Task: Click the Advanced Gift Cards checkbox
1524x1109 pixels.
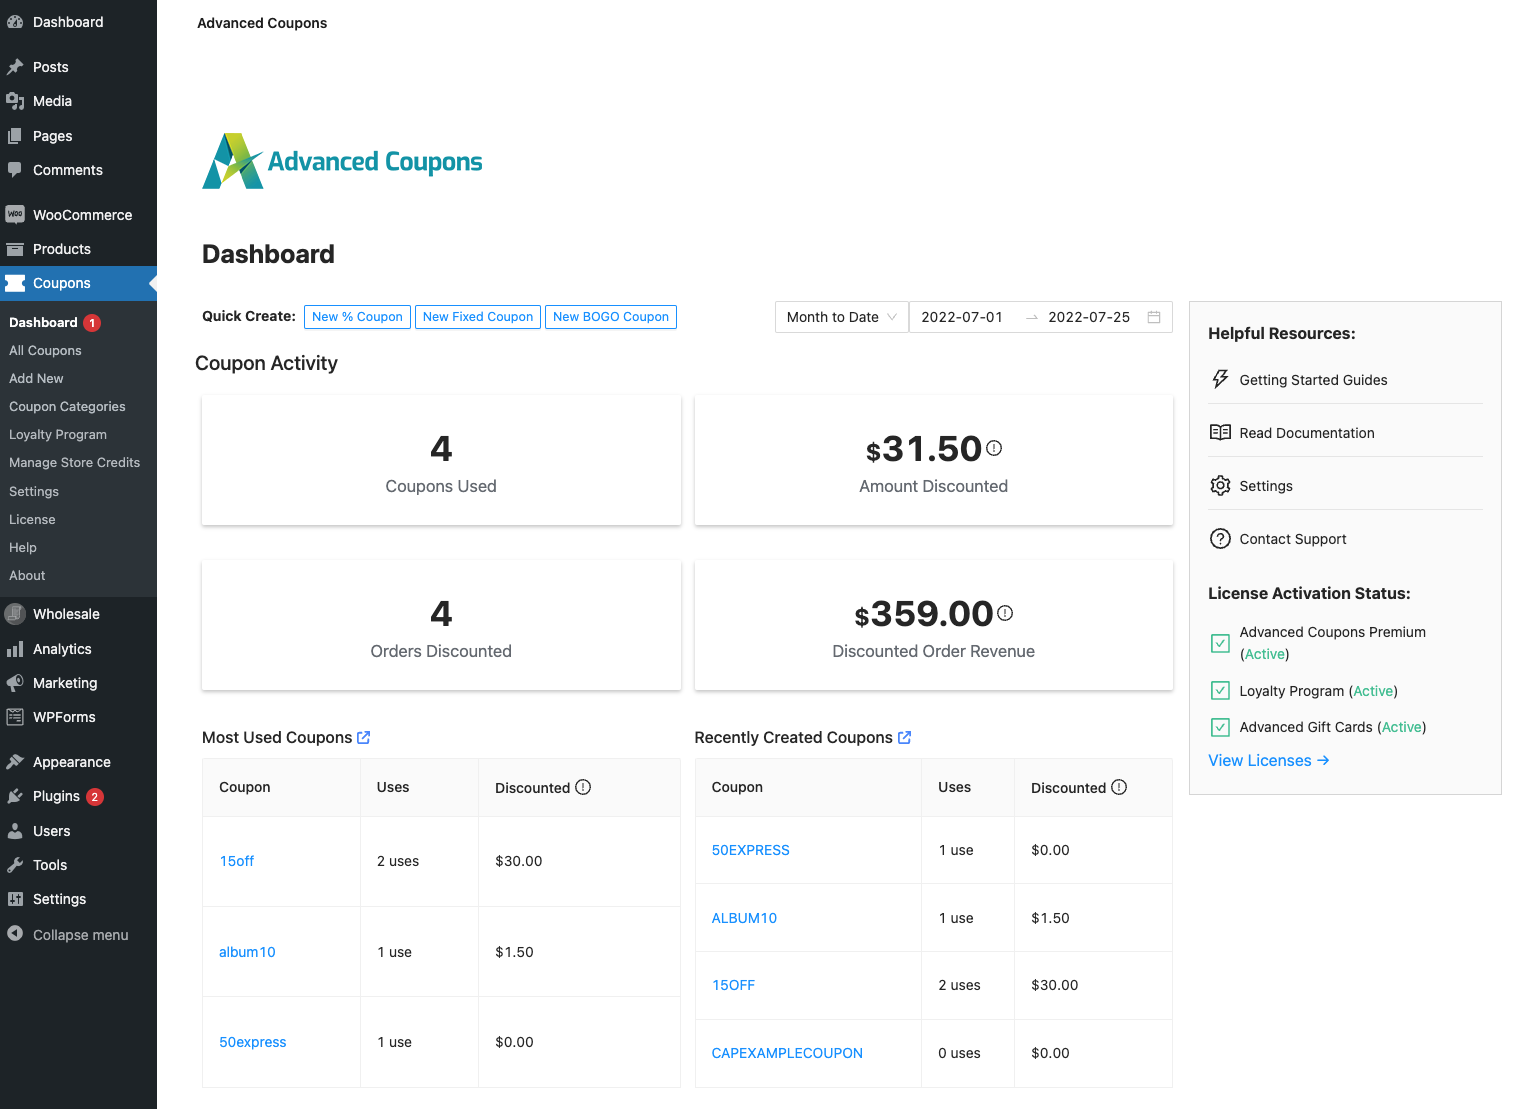Action: (x=1220, y=727)
